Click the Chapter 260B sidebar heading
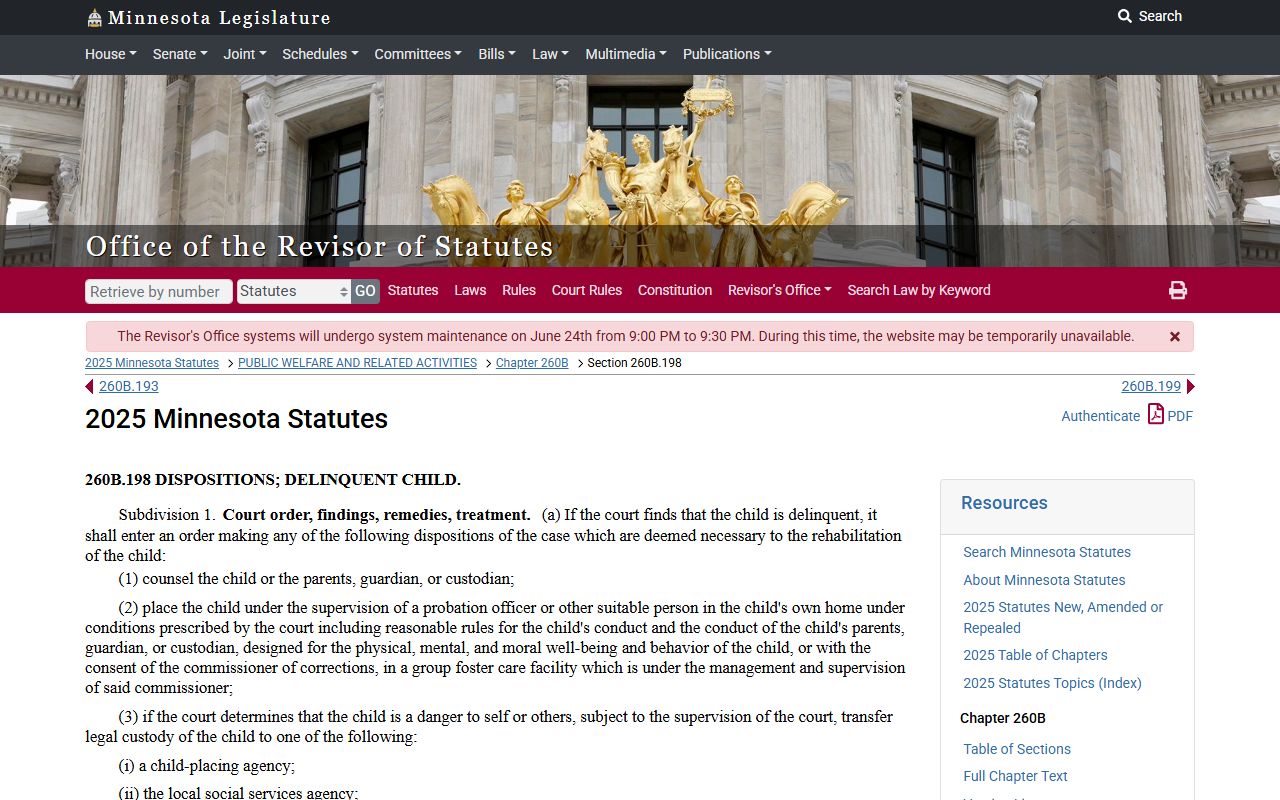The width and height of the screenshot is (1280, 800). click(x=1003, y=718)
